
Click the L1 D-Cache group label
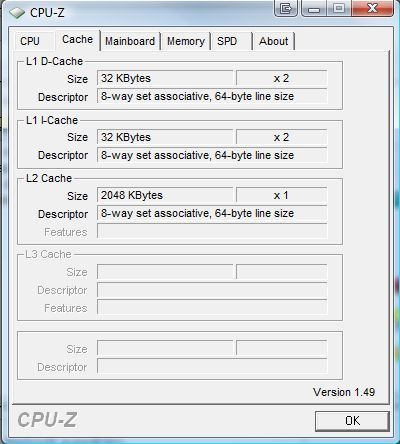tap(54, 61)
